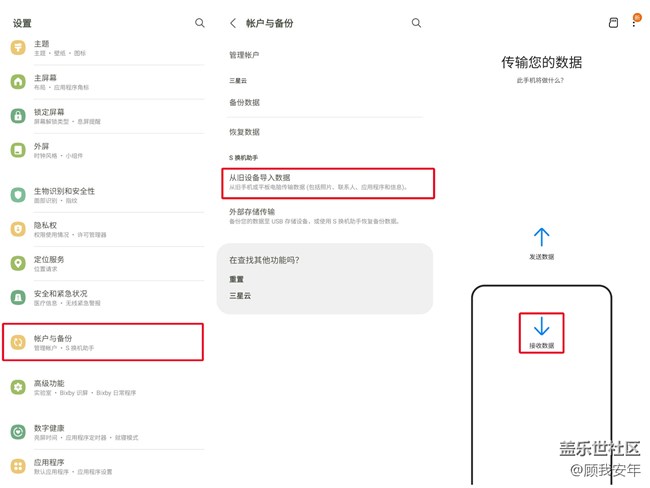Choose 从旧设备导入数据 option
The height and width of the screenshot is (488, 650).
pyautogui.click(x=327, y=182)
